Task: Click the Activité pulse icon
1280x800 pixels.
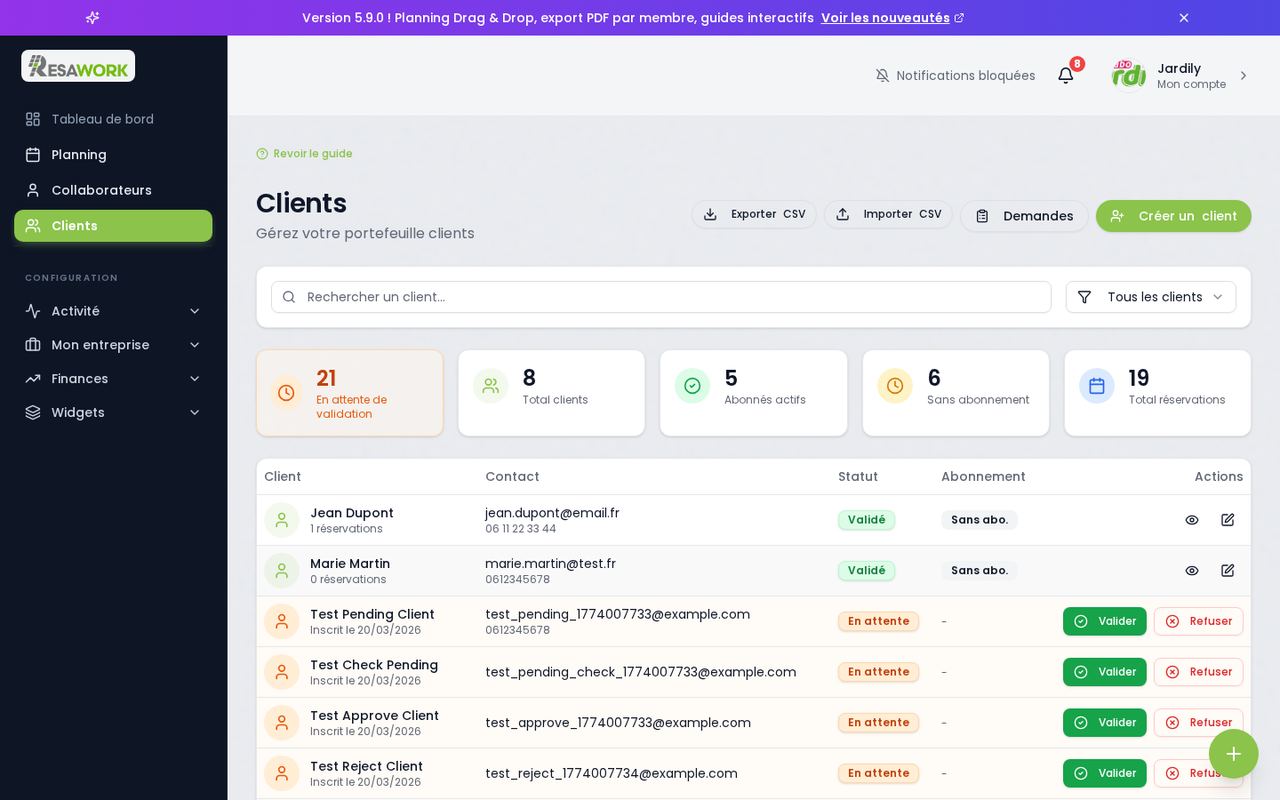Action: coord(33,311)
